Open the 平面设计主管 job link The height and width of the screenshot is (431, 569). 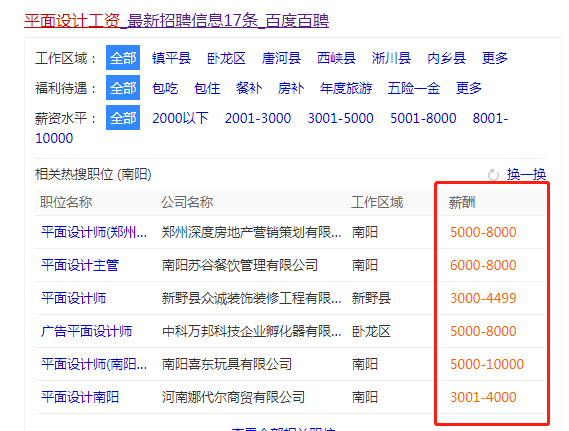pos(80,265)
